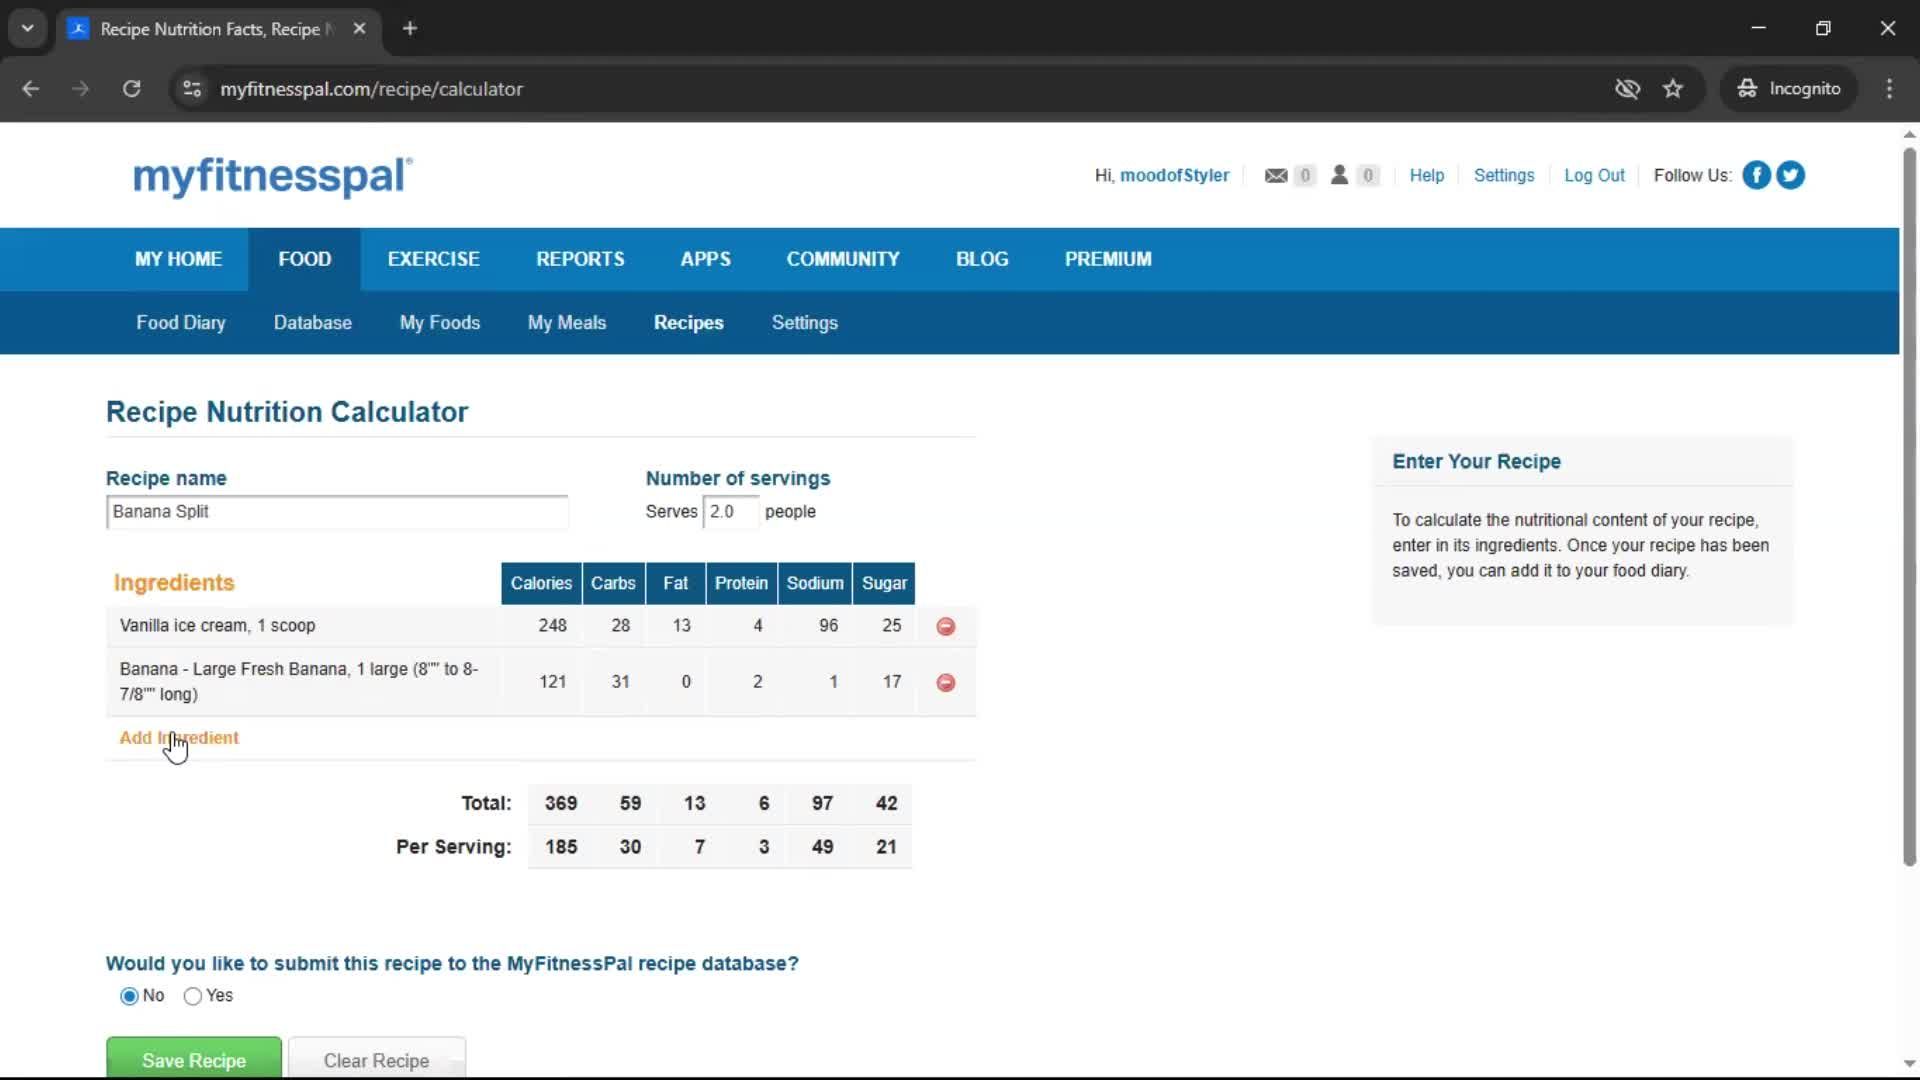Viewport: 1920px width, 1080px height.
Task: Open the Chrome three-dot menu
Action: coord(1889,89)
